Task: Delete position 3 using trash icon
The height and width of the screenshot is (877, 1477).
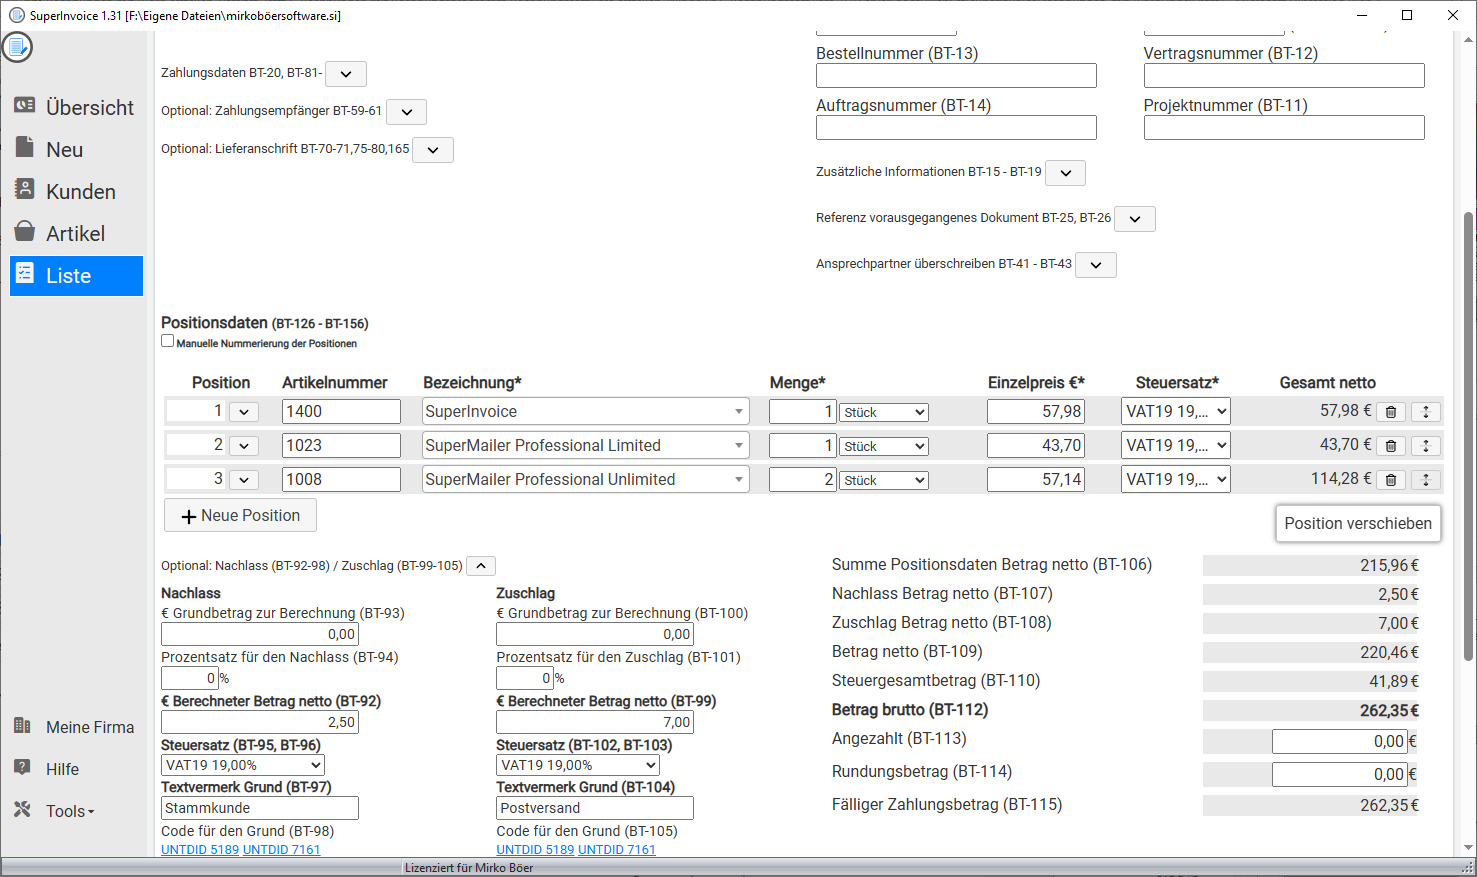Action: point(1390,480)
